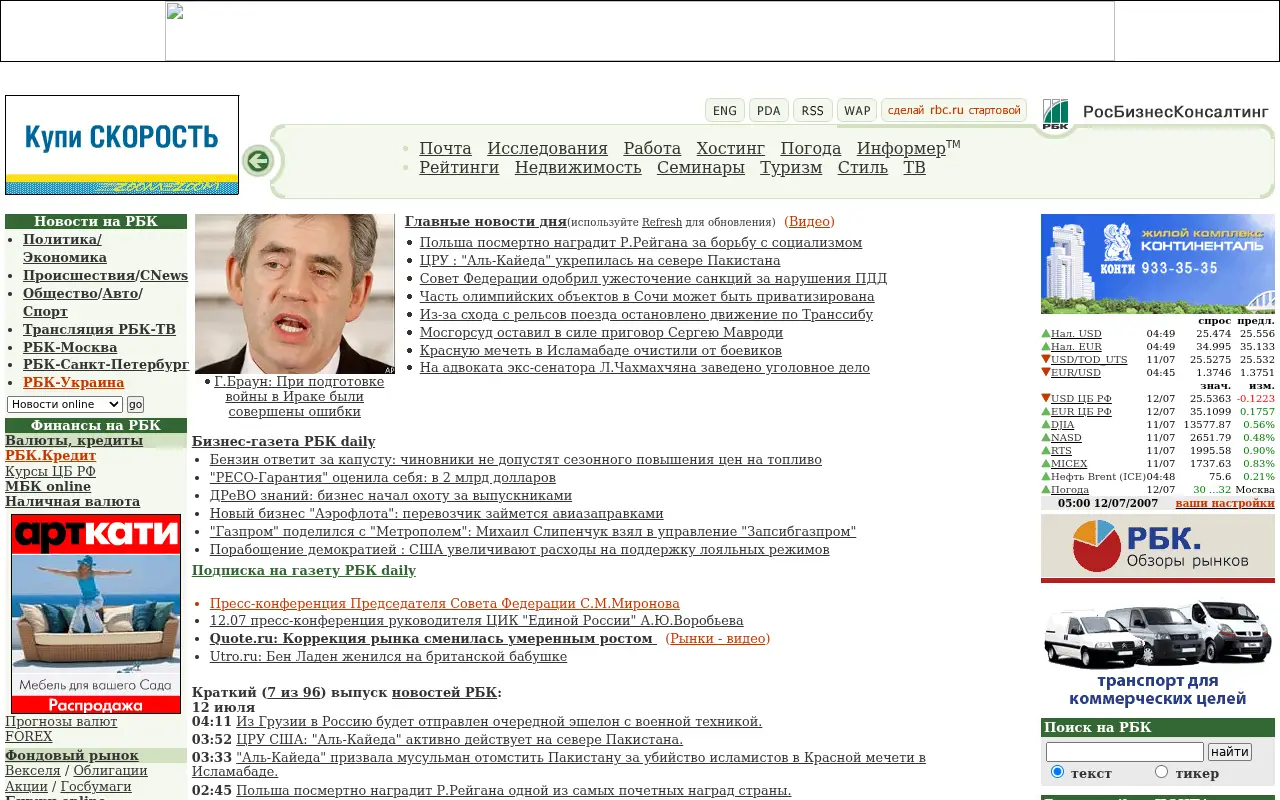Click into the Поиск на РБК field
Image resolution: width=1280 pixels, height=800 pixels.
click(1125, 751)
